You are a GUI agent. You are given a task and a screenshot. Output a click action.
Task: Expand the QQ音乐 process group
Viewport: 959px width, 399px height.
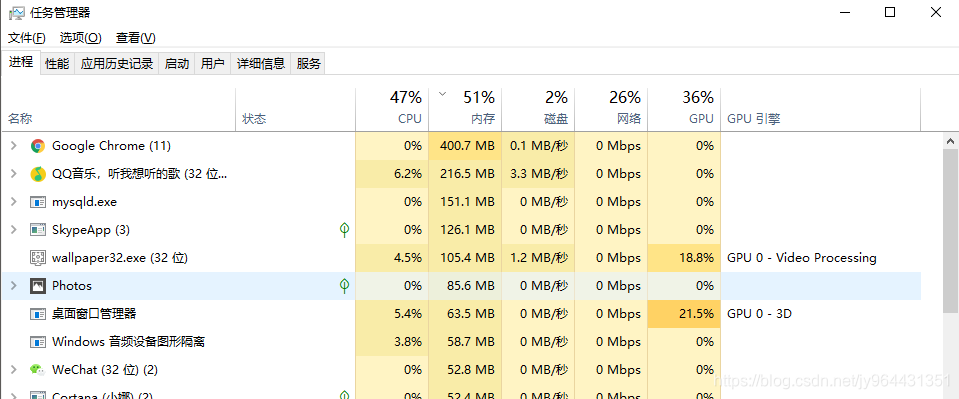tap(13, 174)
